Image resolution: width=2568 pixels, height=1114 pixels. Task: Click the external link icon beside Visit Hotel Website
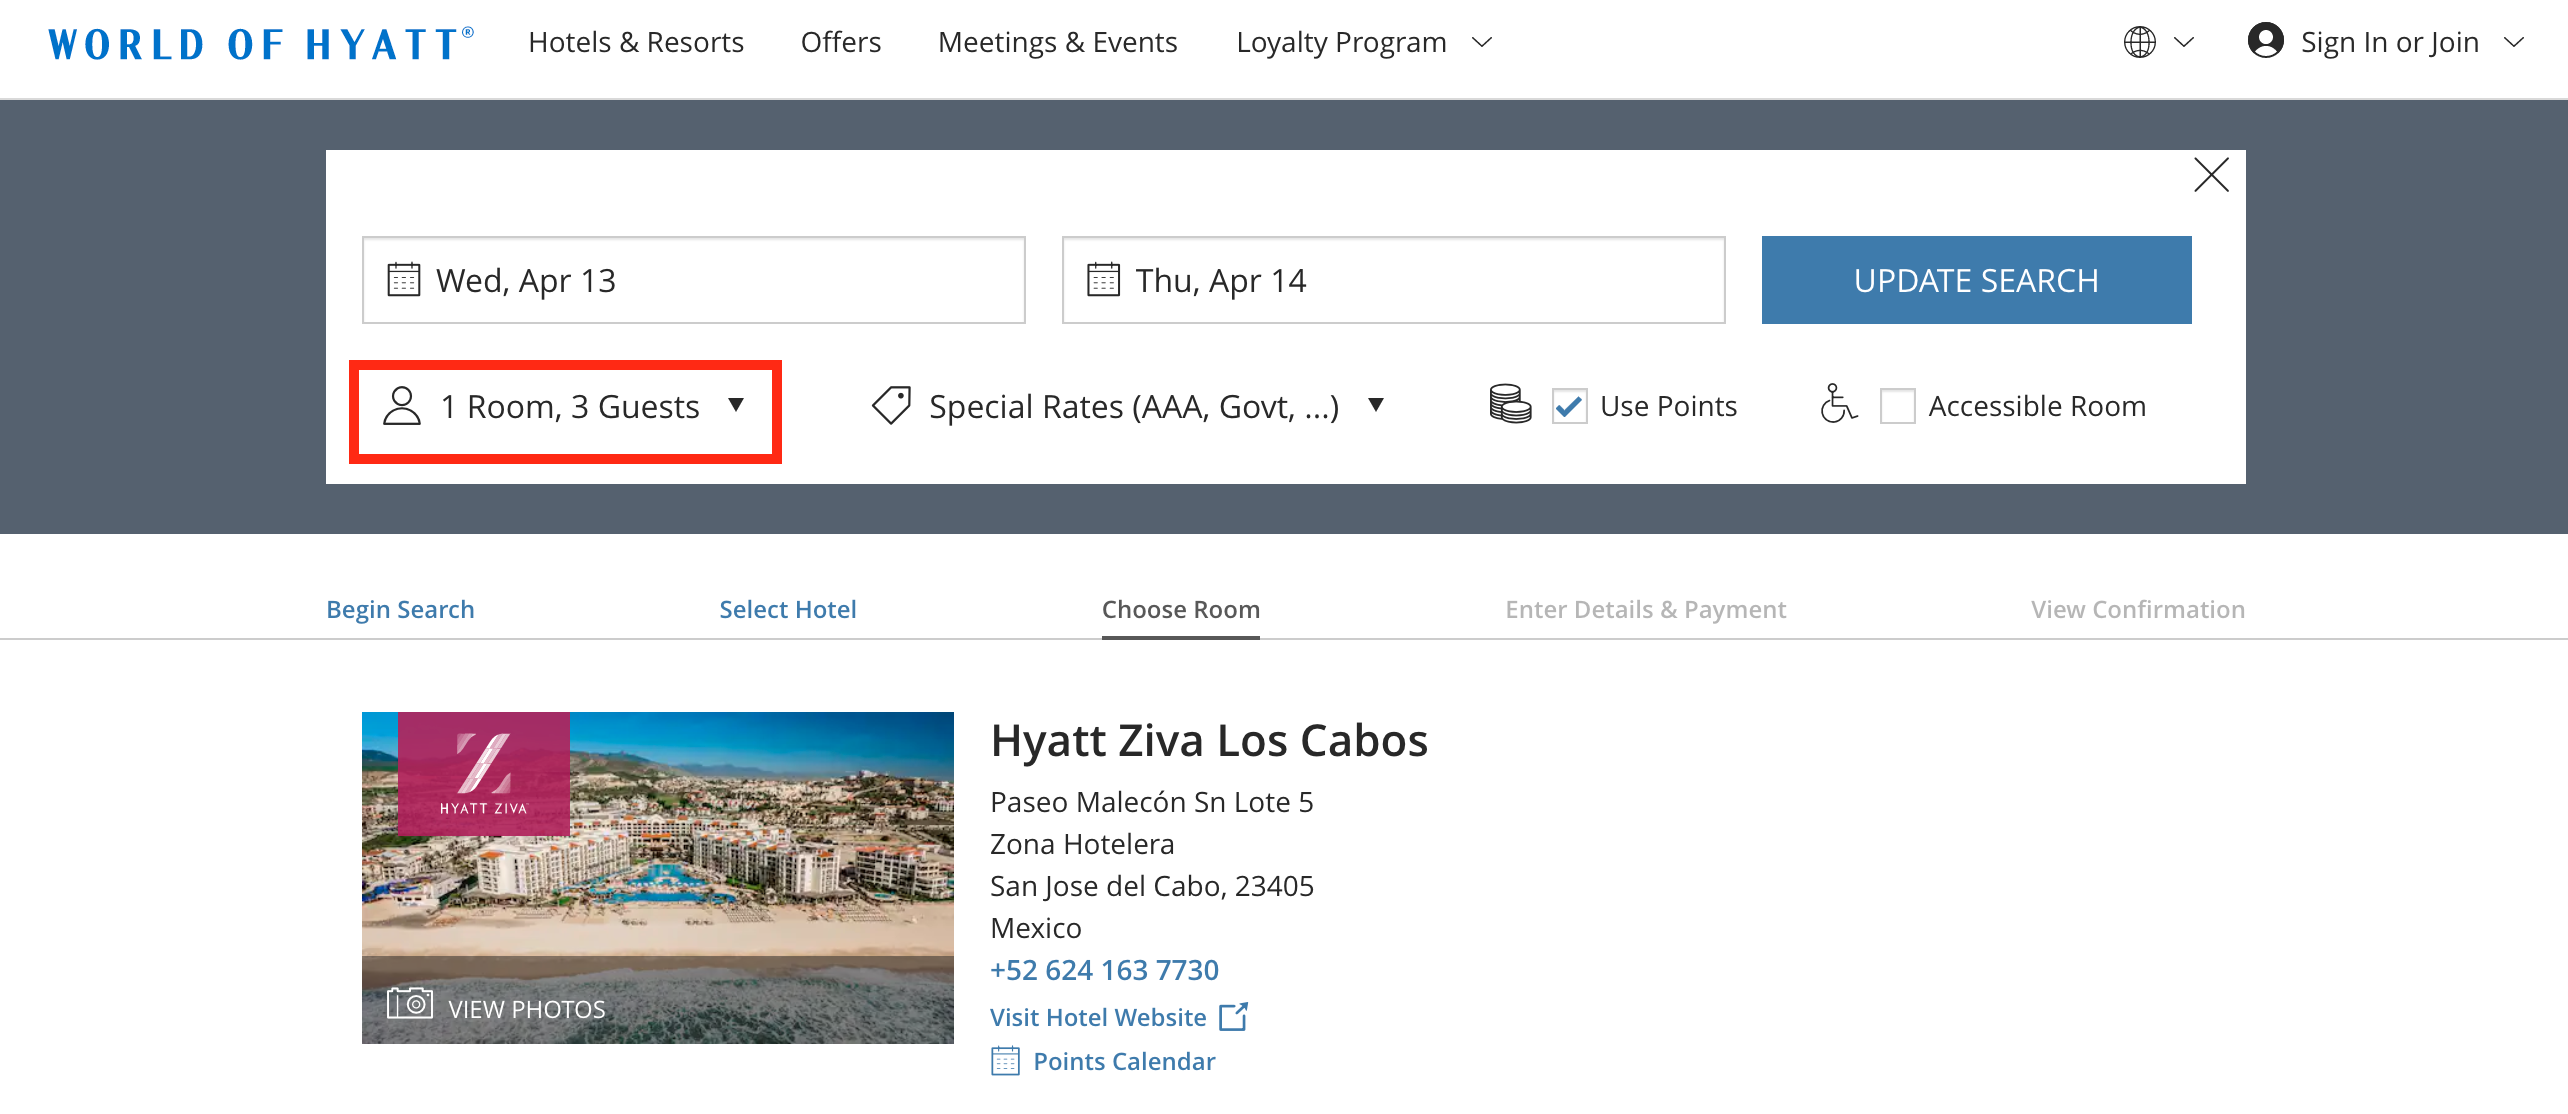tap(1234, 1017)
